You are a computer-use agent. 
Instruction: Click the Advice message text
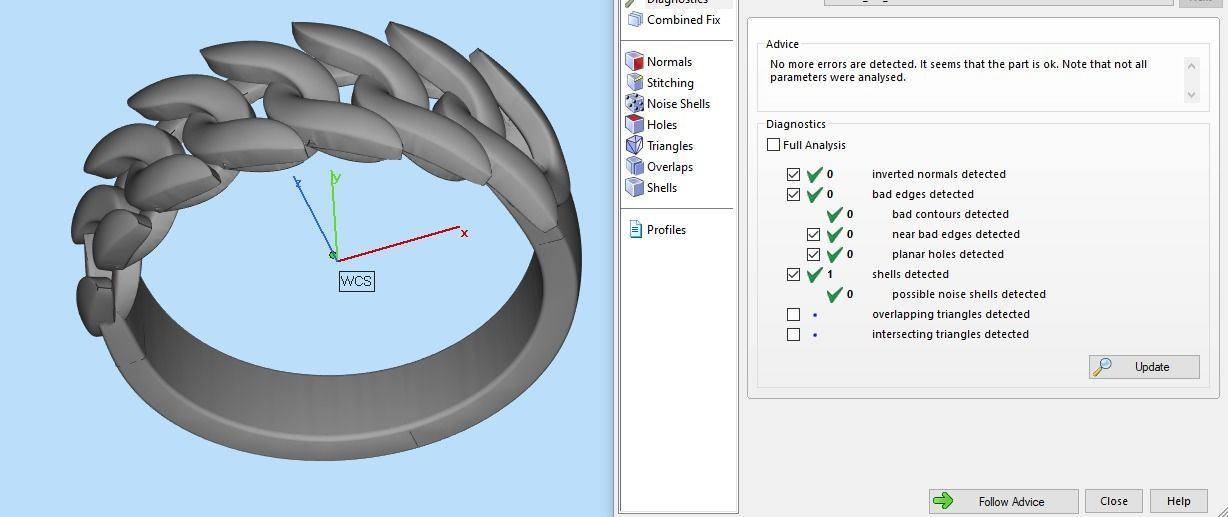coord(958,71)
